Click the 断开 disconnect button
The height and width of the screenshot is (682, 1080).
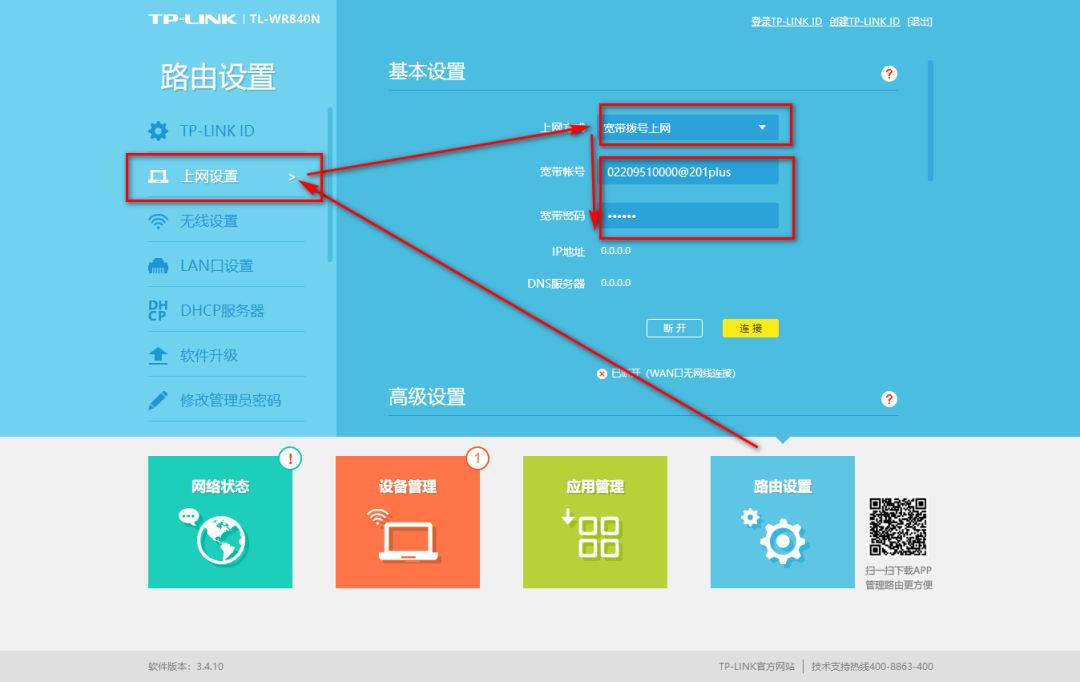[674, 329]
